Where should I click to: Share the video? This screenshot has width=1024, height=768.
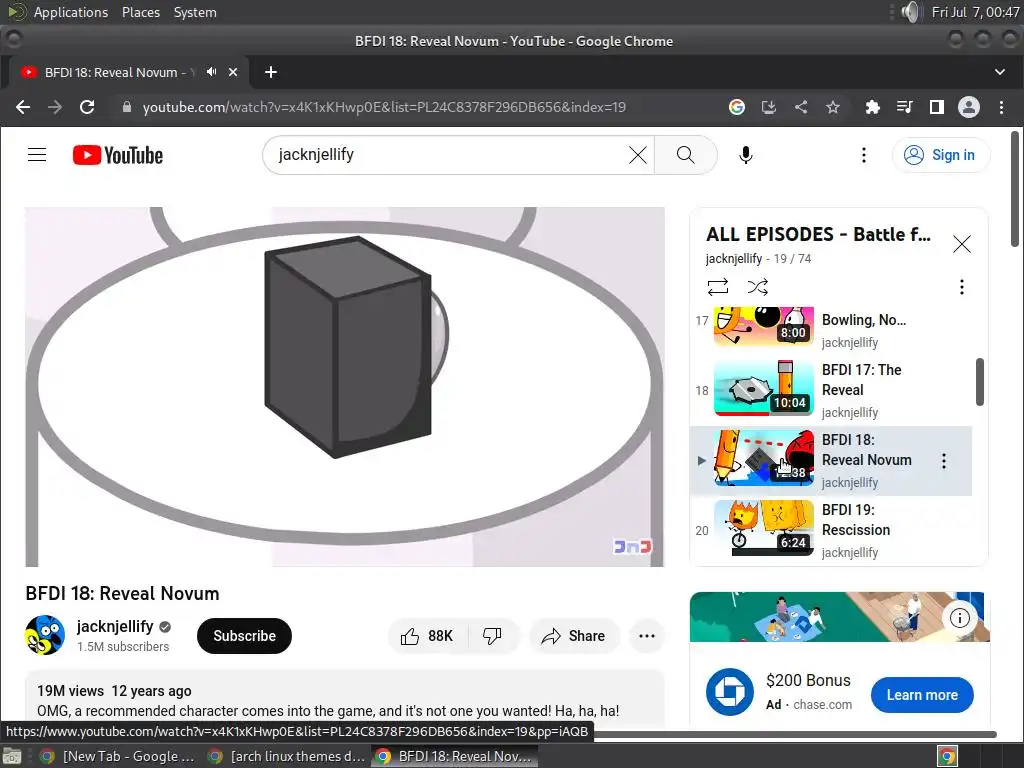pos(573,636)
